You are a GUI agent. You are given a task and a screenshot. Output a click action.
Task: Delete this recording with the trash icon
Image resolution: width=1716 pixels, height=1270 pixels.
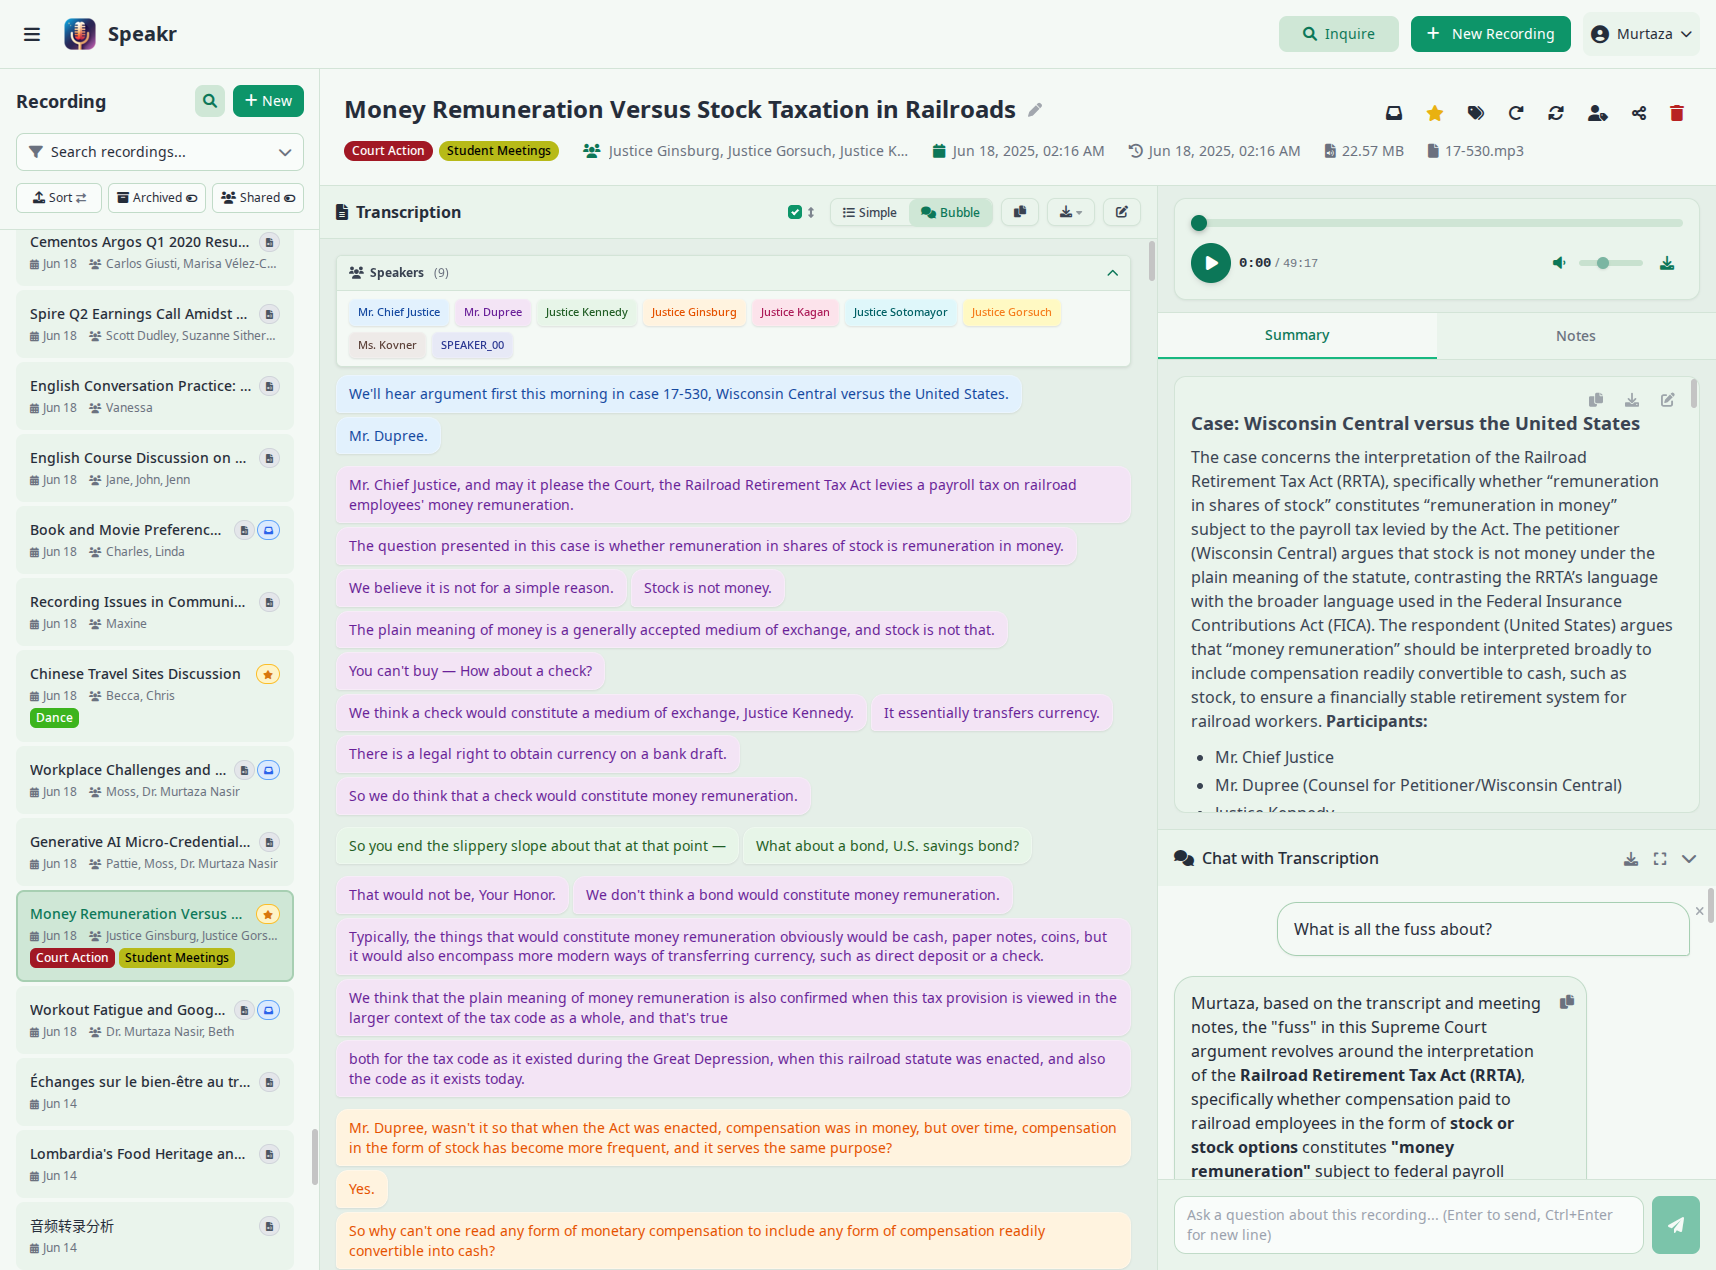point(1677,113)
